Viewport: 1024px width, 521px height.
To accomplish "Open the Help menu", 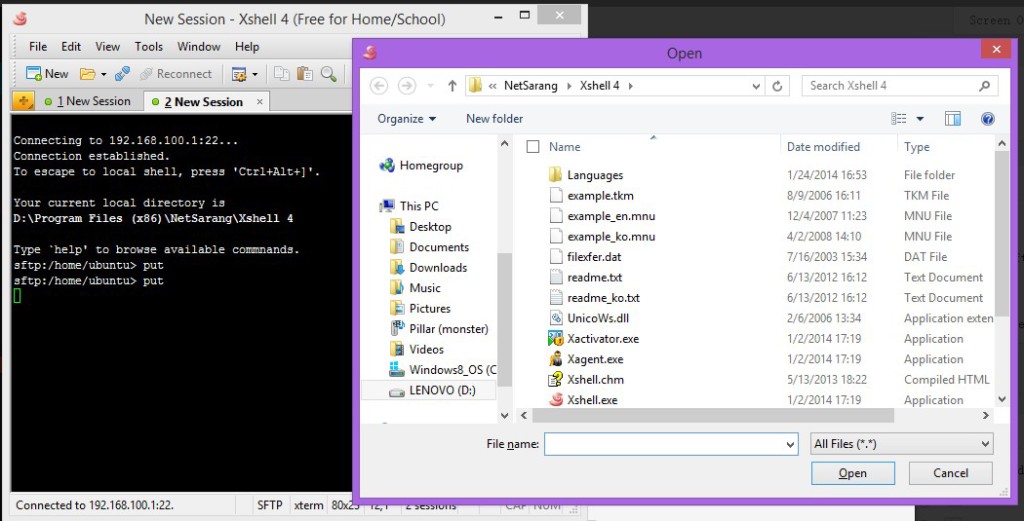I will [x=247, y=46].
